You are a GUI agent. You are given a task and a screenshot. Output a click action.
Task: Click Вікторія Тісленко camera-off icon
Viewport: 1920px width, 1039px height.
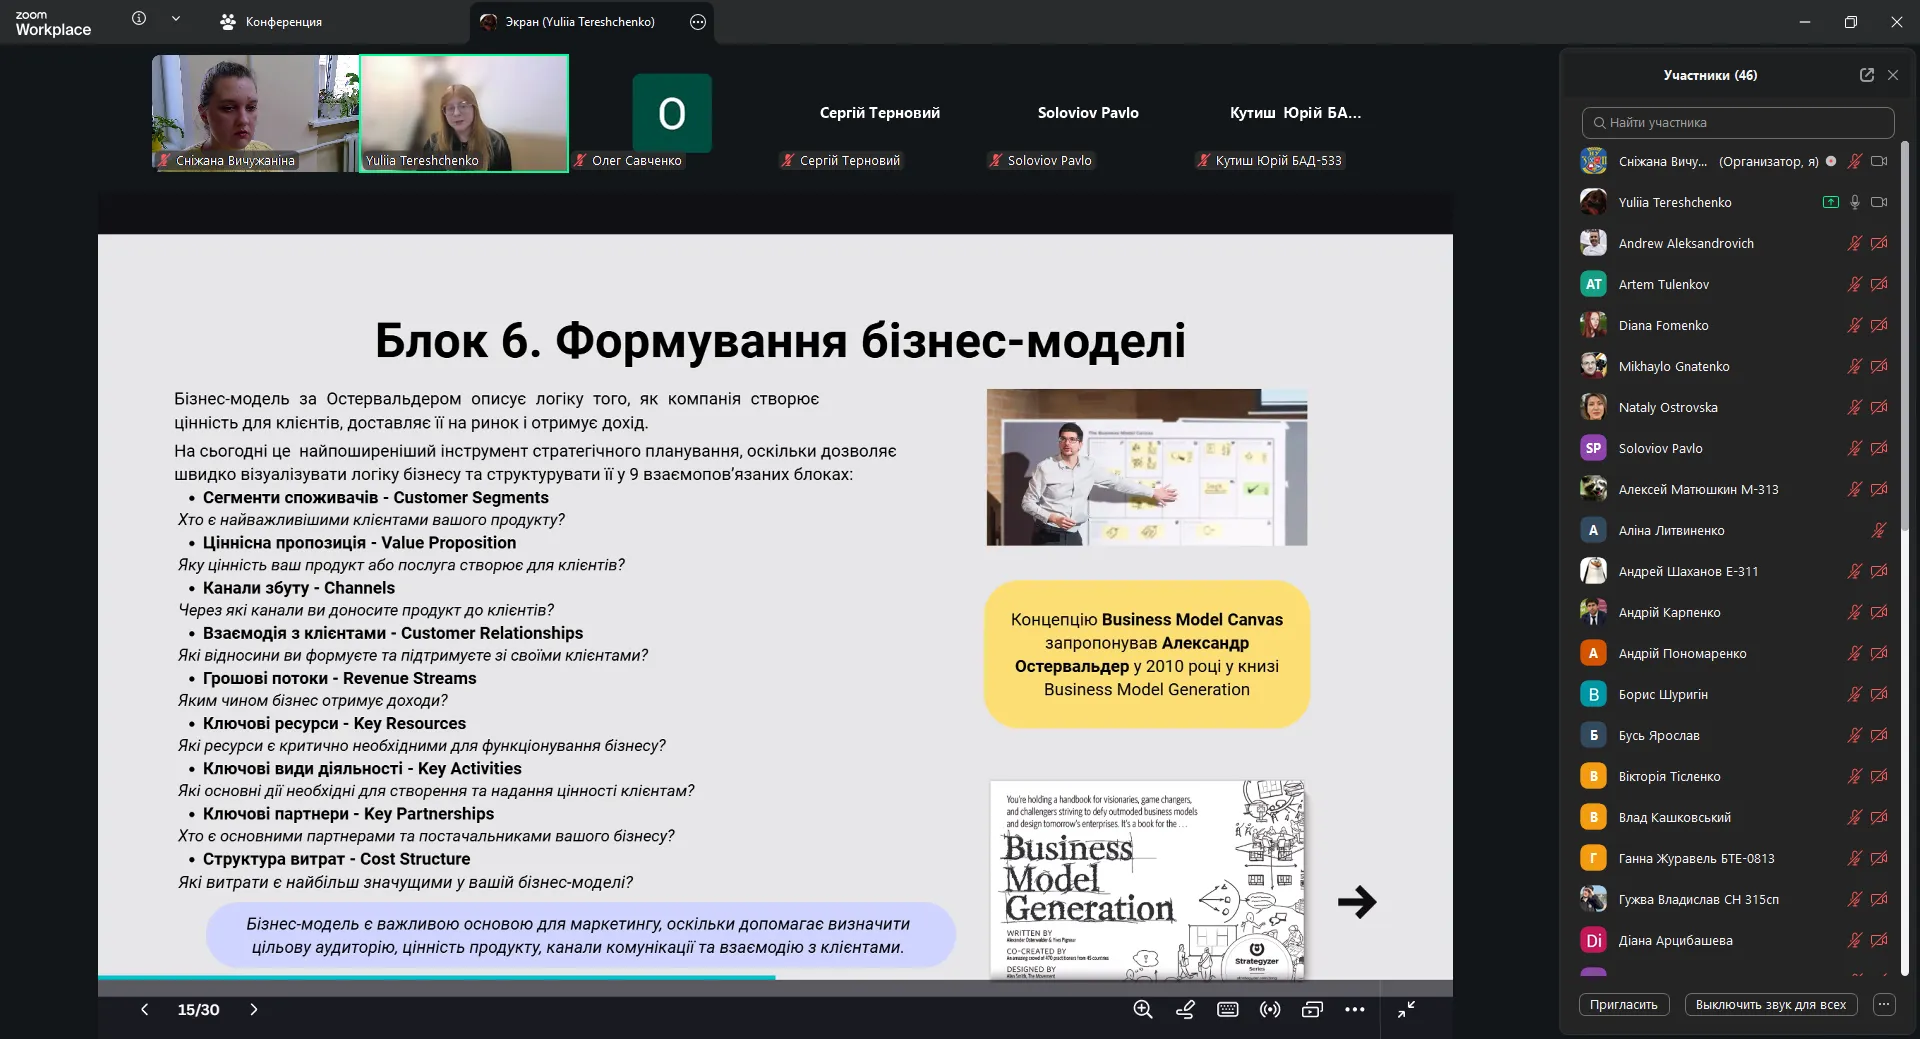[x=1879, y=776]
